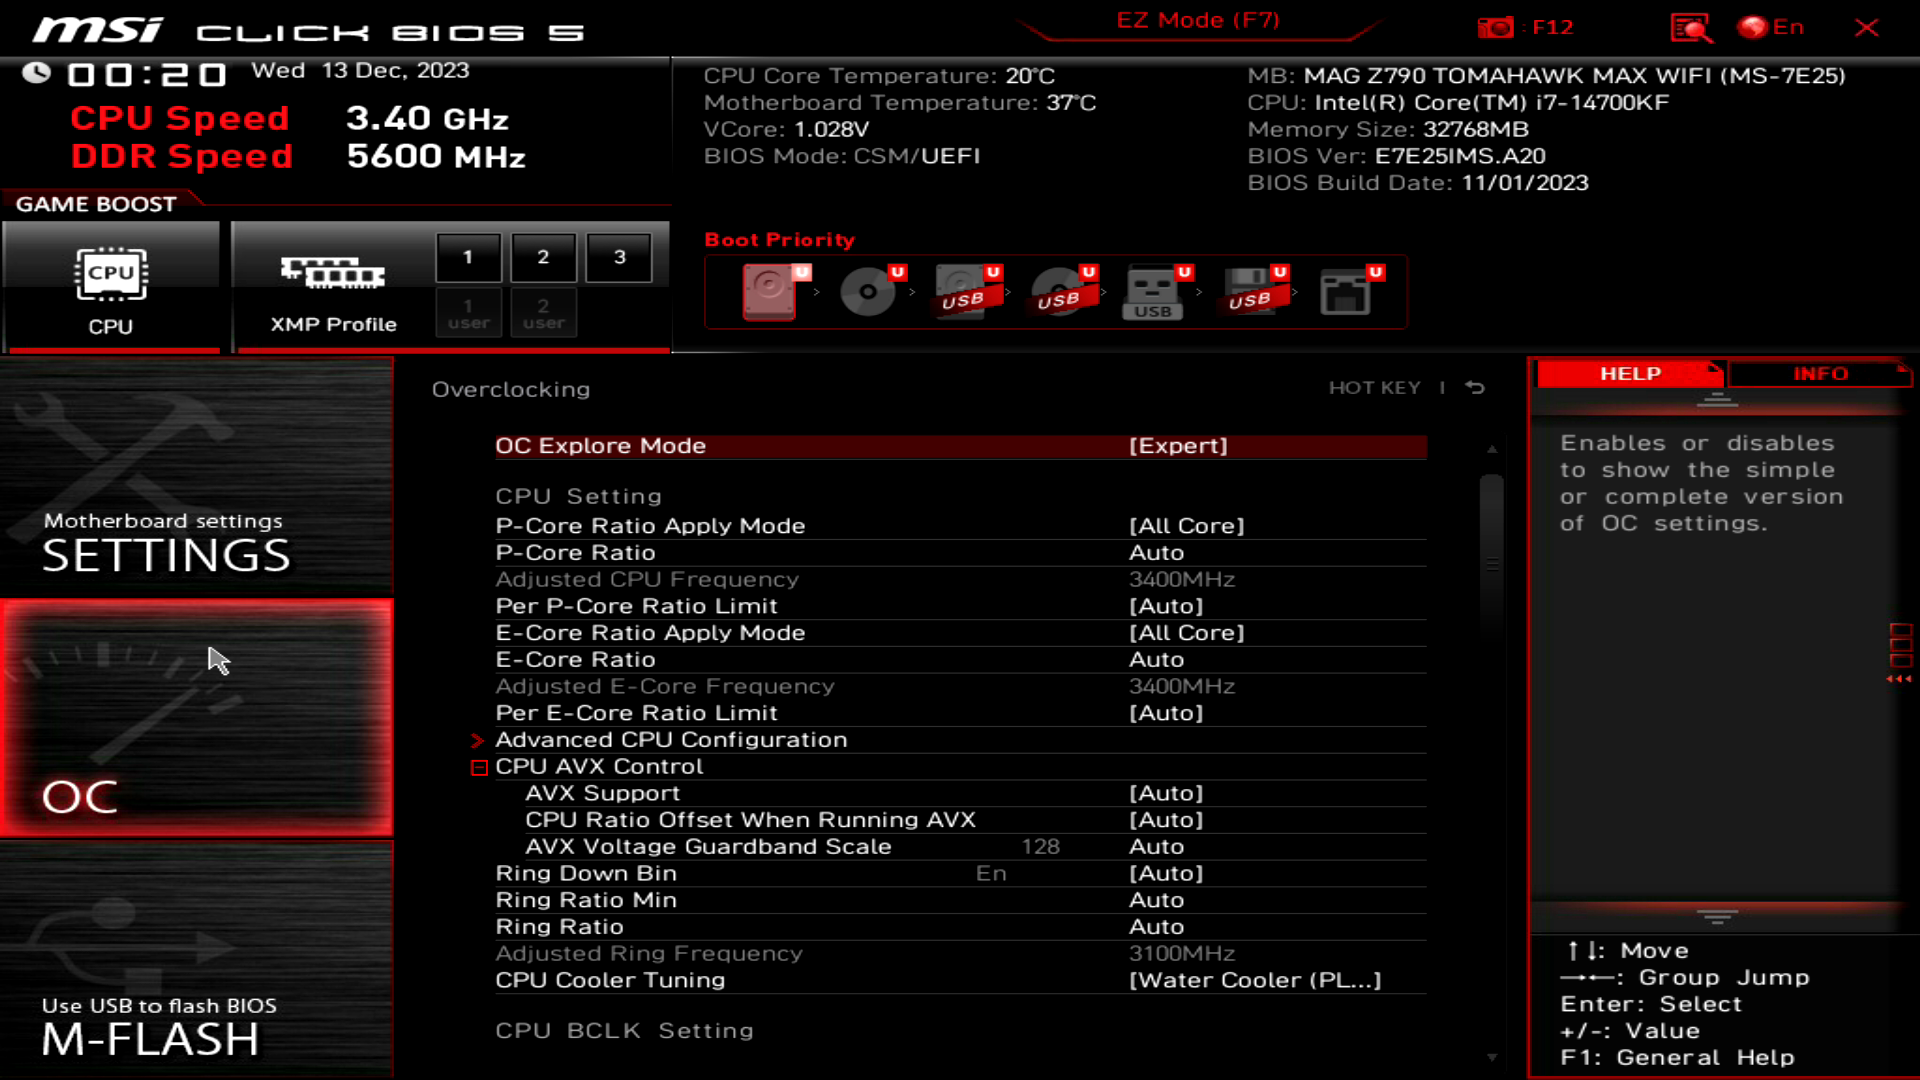Viewport: 1920px width, 1080px height.
Task: Select XMP profile 3
Action: (619, 257)
